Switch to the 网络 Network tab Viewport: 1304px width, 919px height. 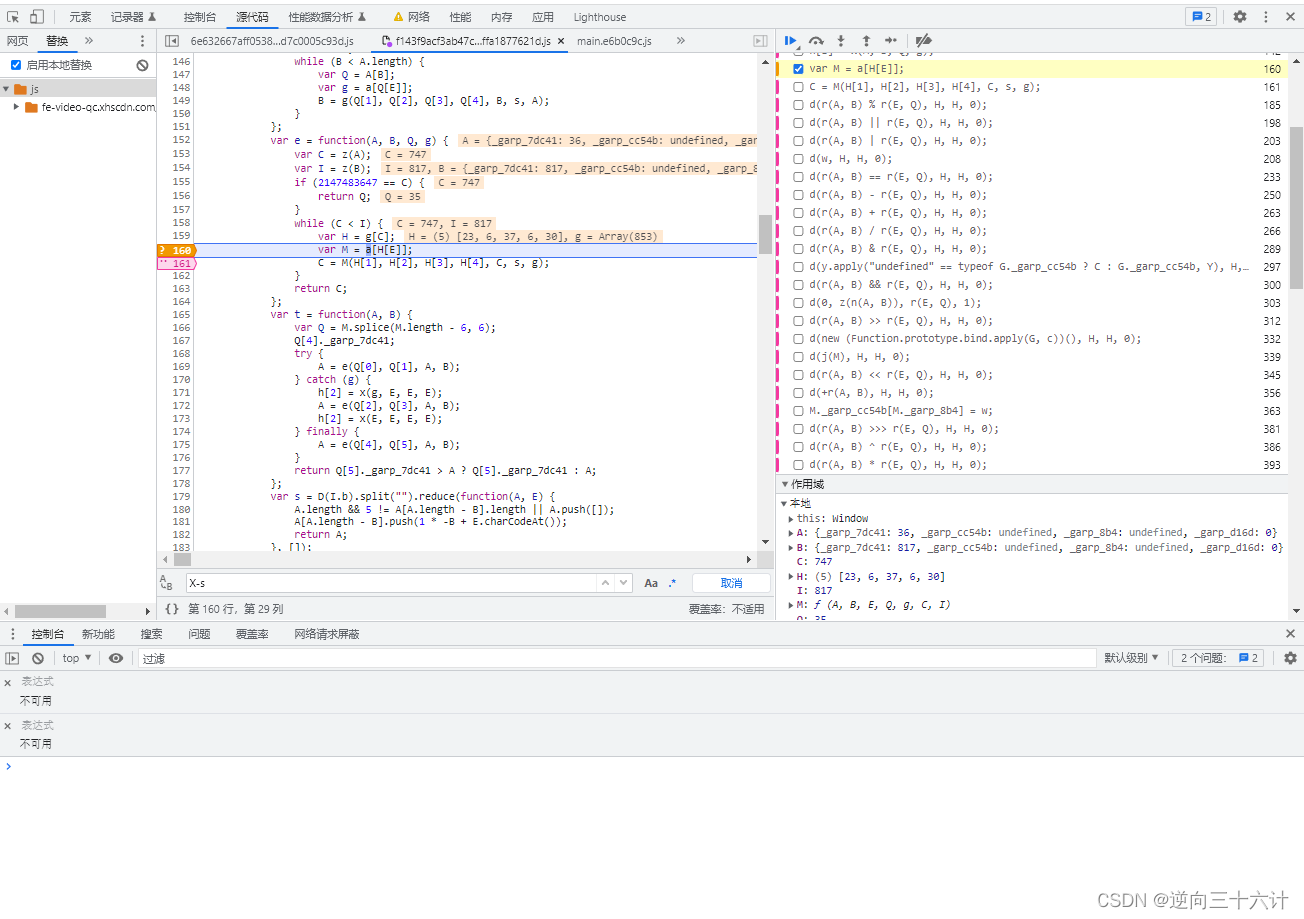[x=411, y=17]
